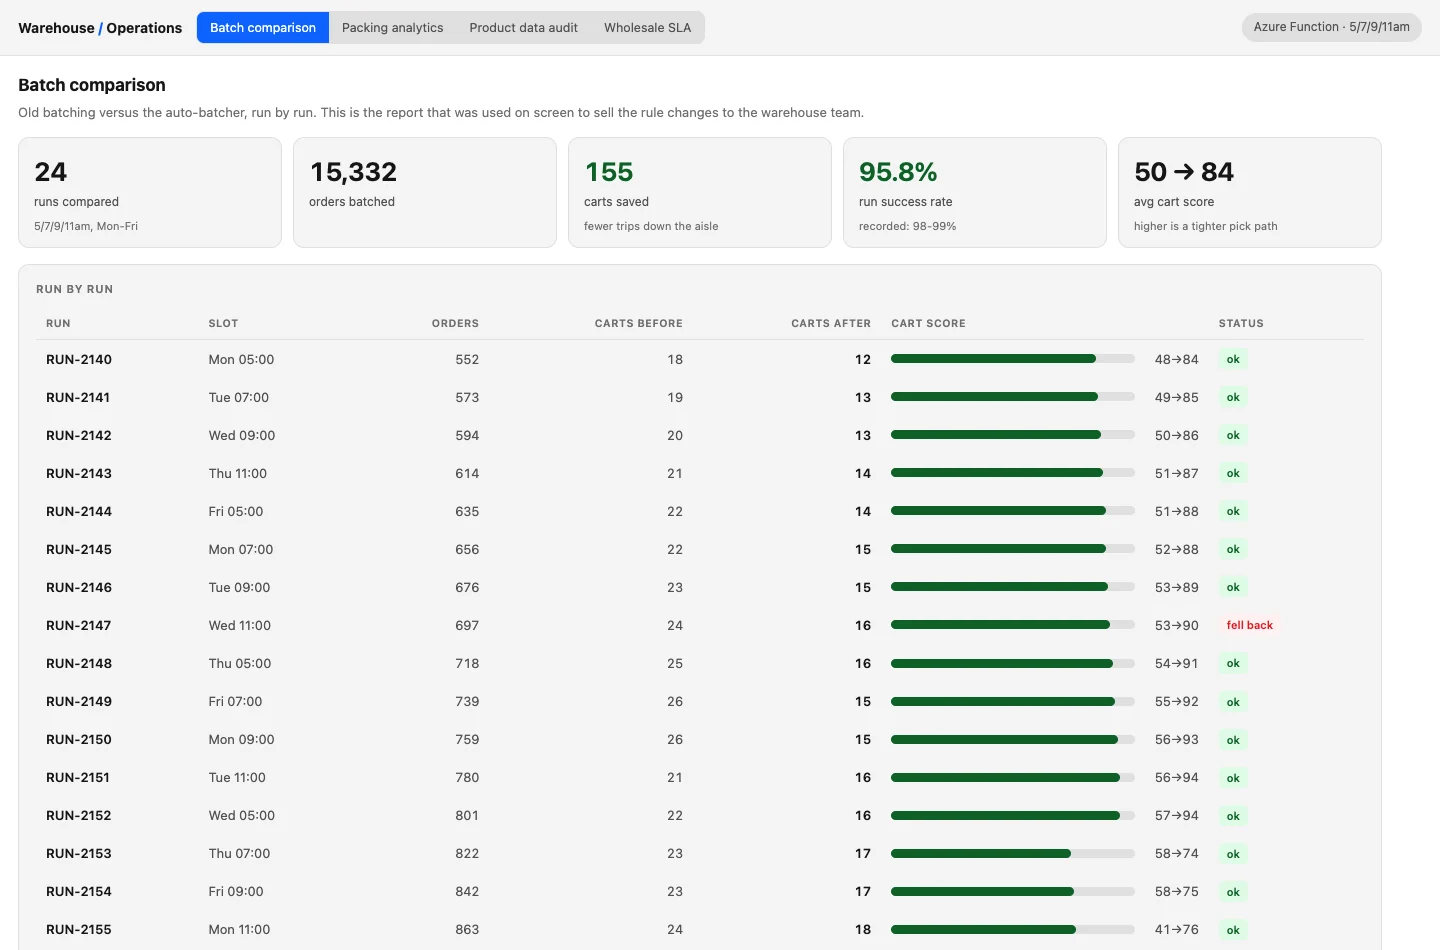Click the RUN column header

pos(58,323)
